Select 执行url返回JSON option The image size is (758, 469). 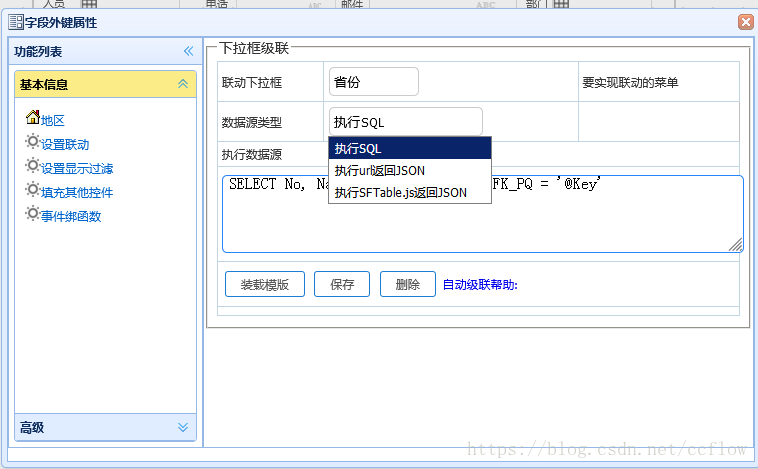pos(410,171)
